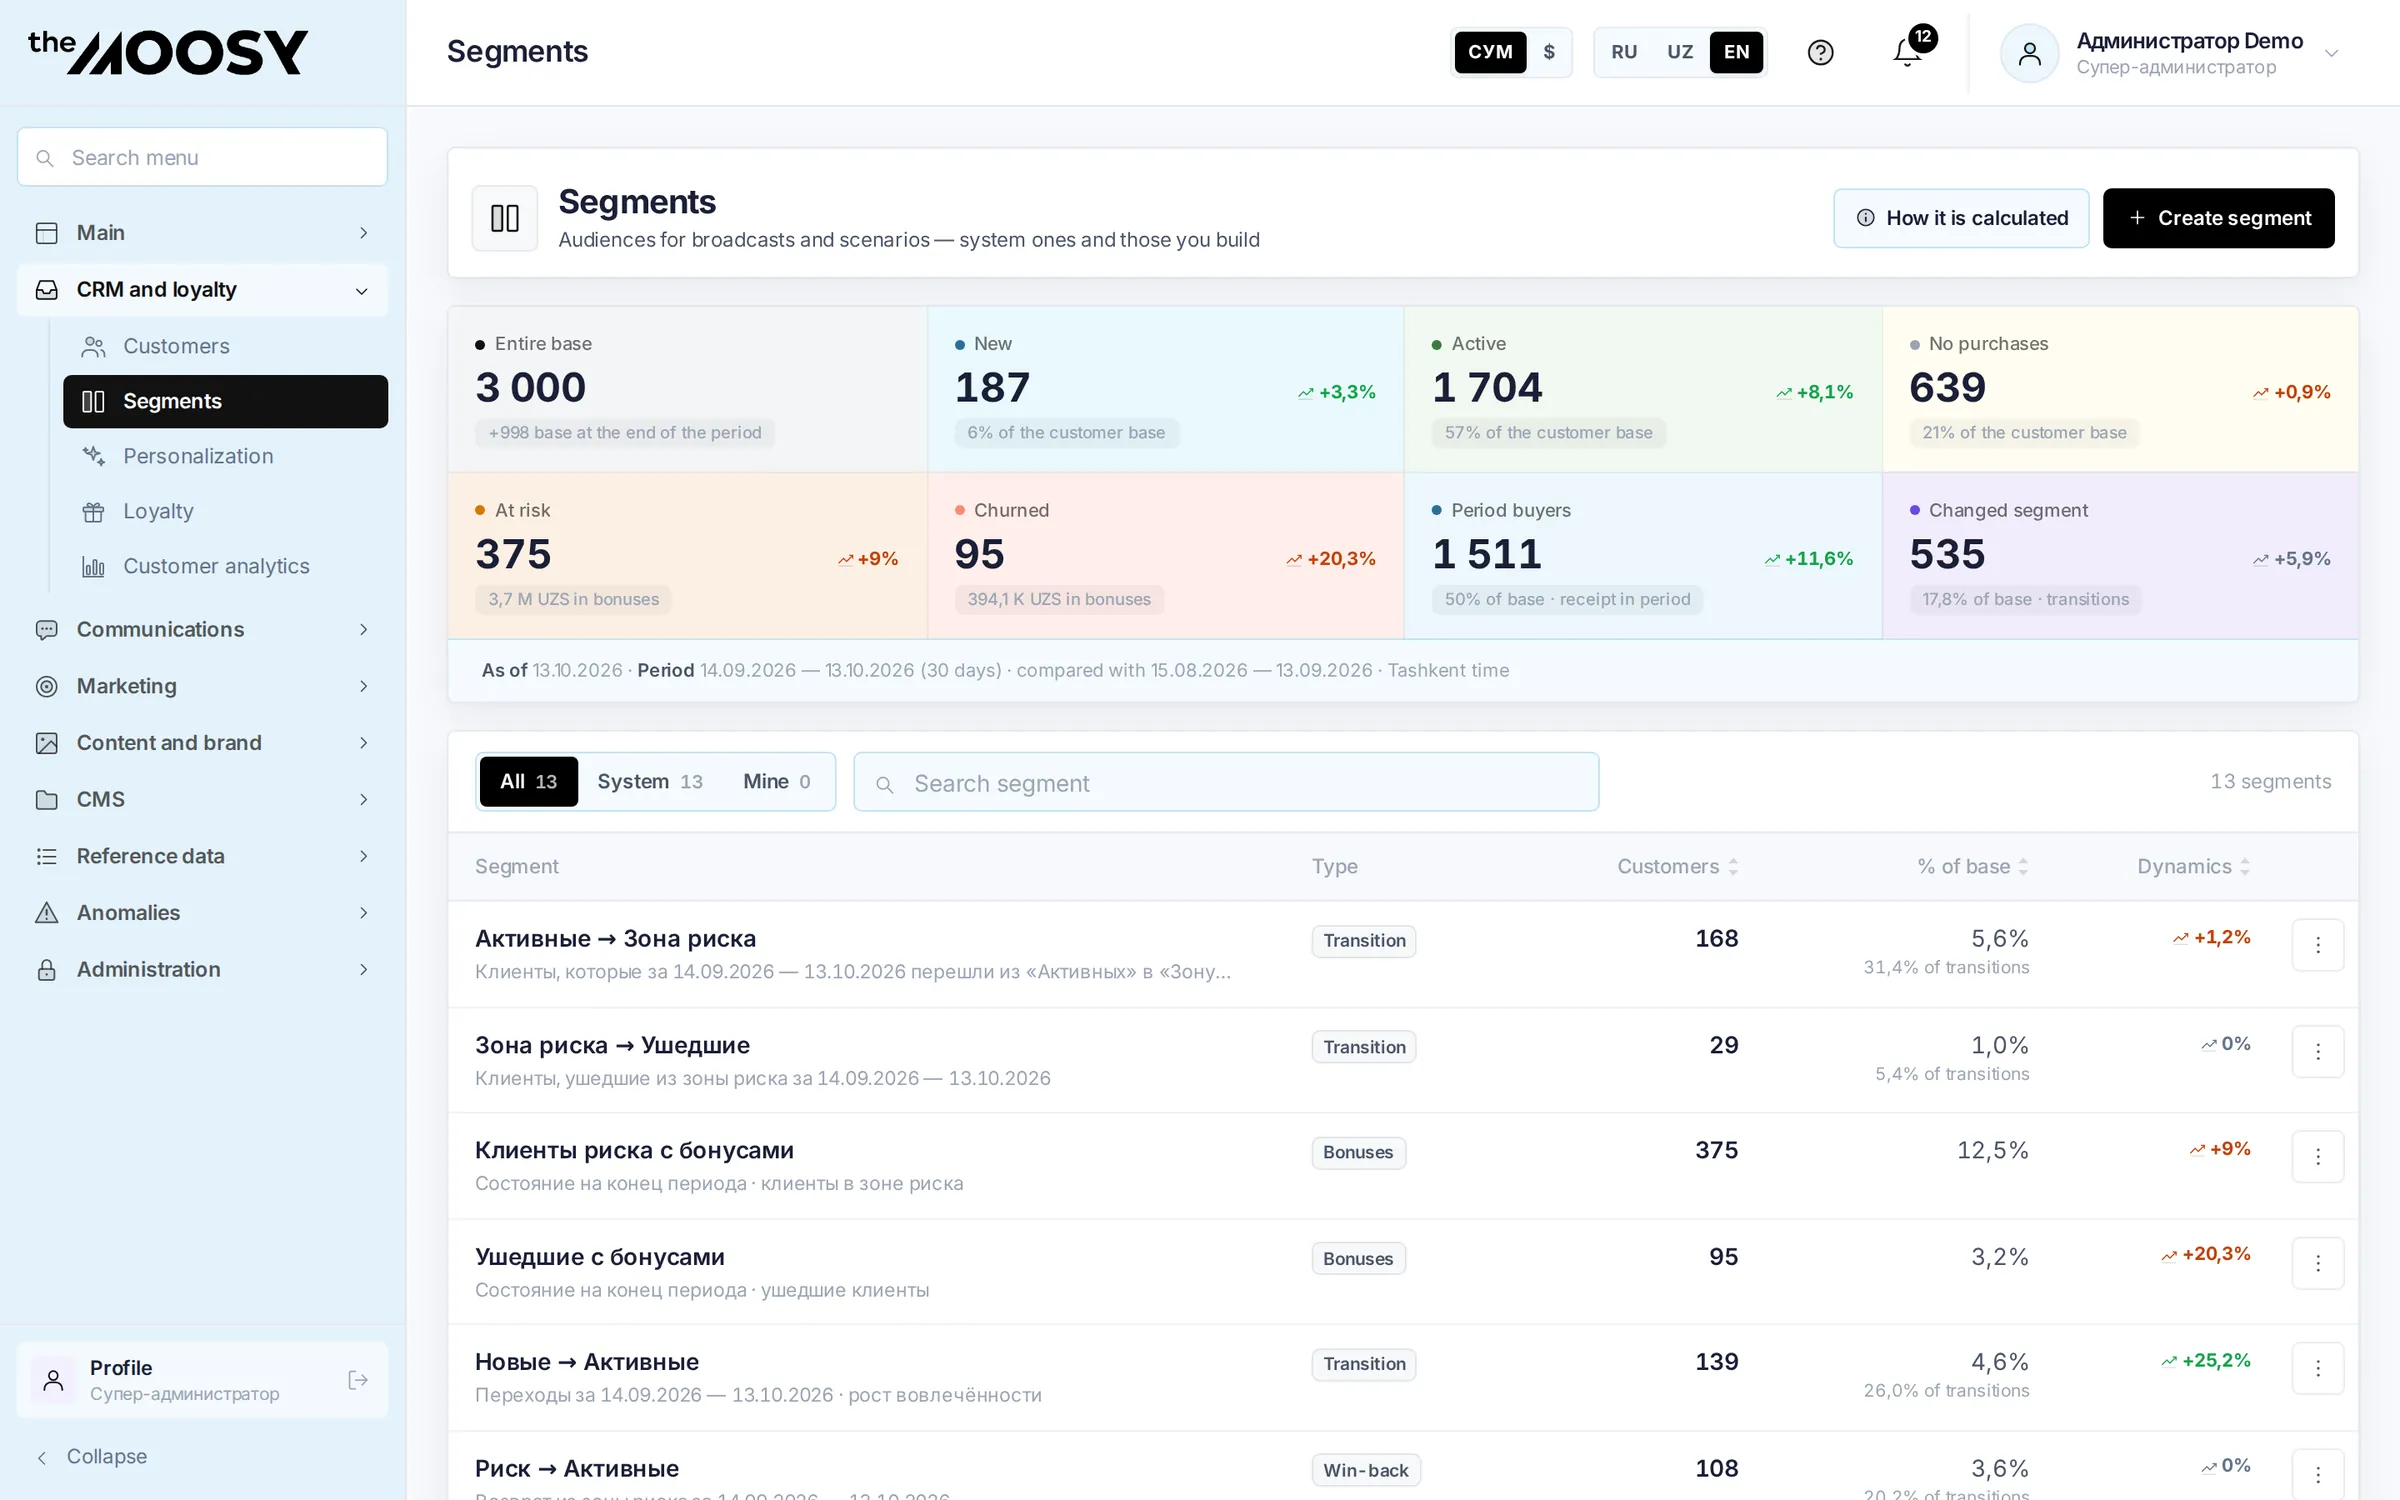Switch language to UZ
This screenshot has height=1500, width=2400.
click(1680, 52)
